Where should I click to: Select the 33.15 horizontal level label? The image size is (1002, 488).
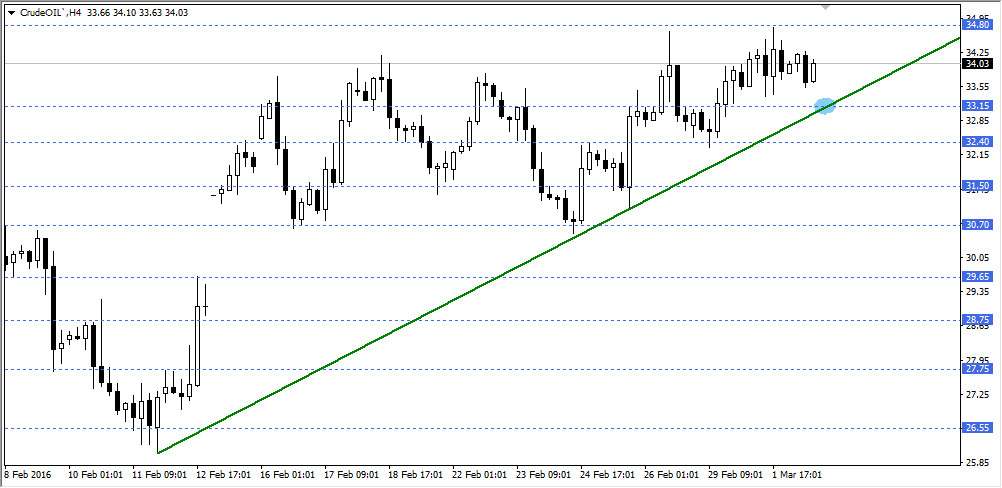point(976,105)
